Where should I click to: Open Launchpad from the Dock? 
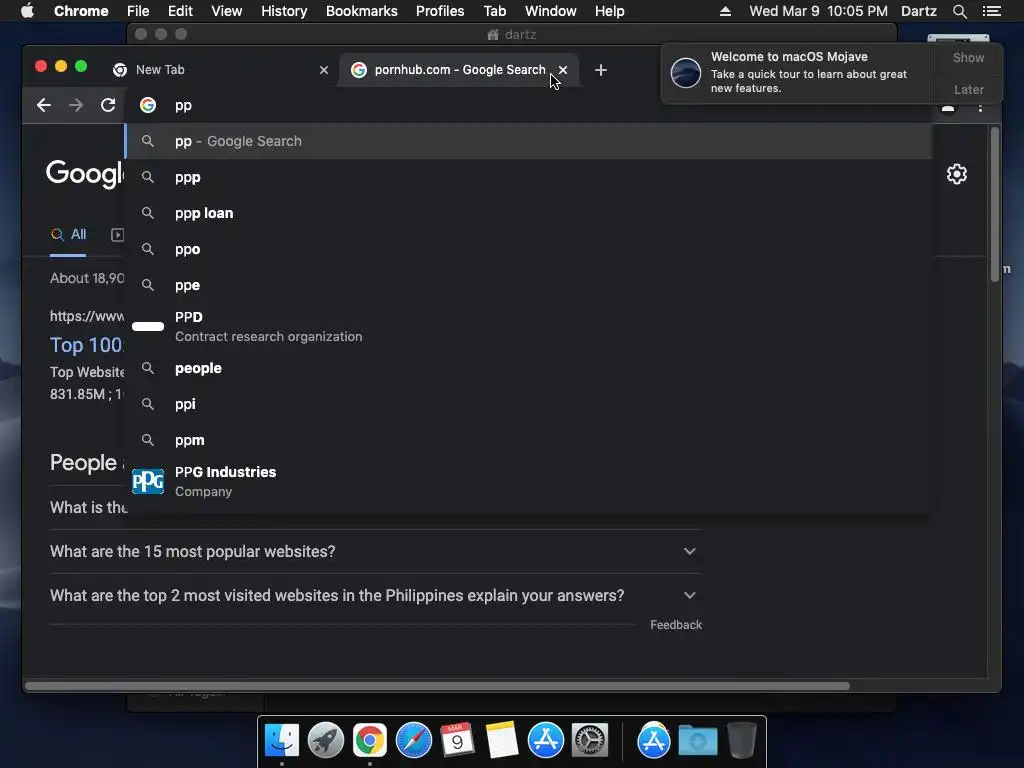[x=326, y=741]
